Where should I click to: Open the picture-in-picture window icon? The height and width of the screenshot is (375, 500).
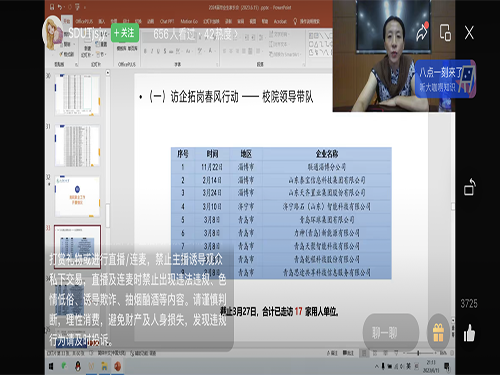[445, 33]
